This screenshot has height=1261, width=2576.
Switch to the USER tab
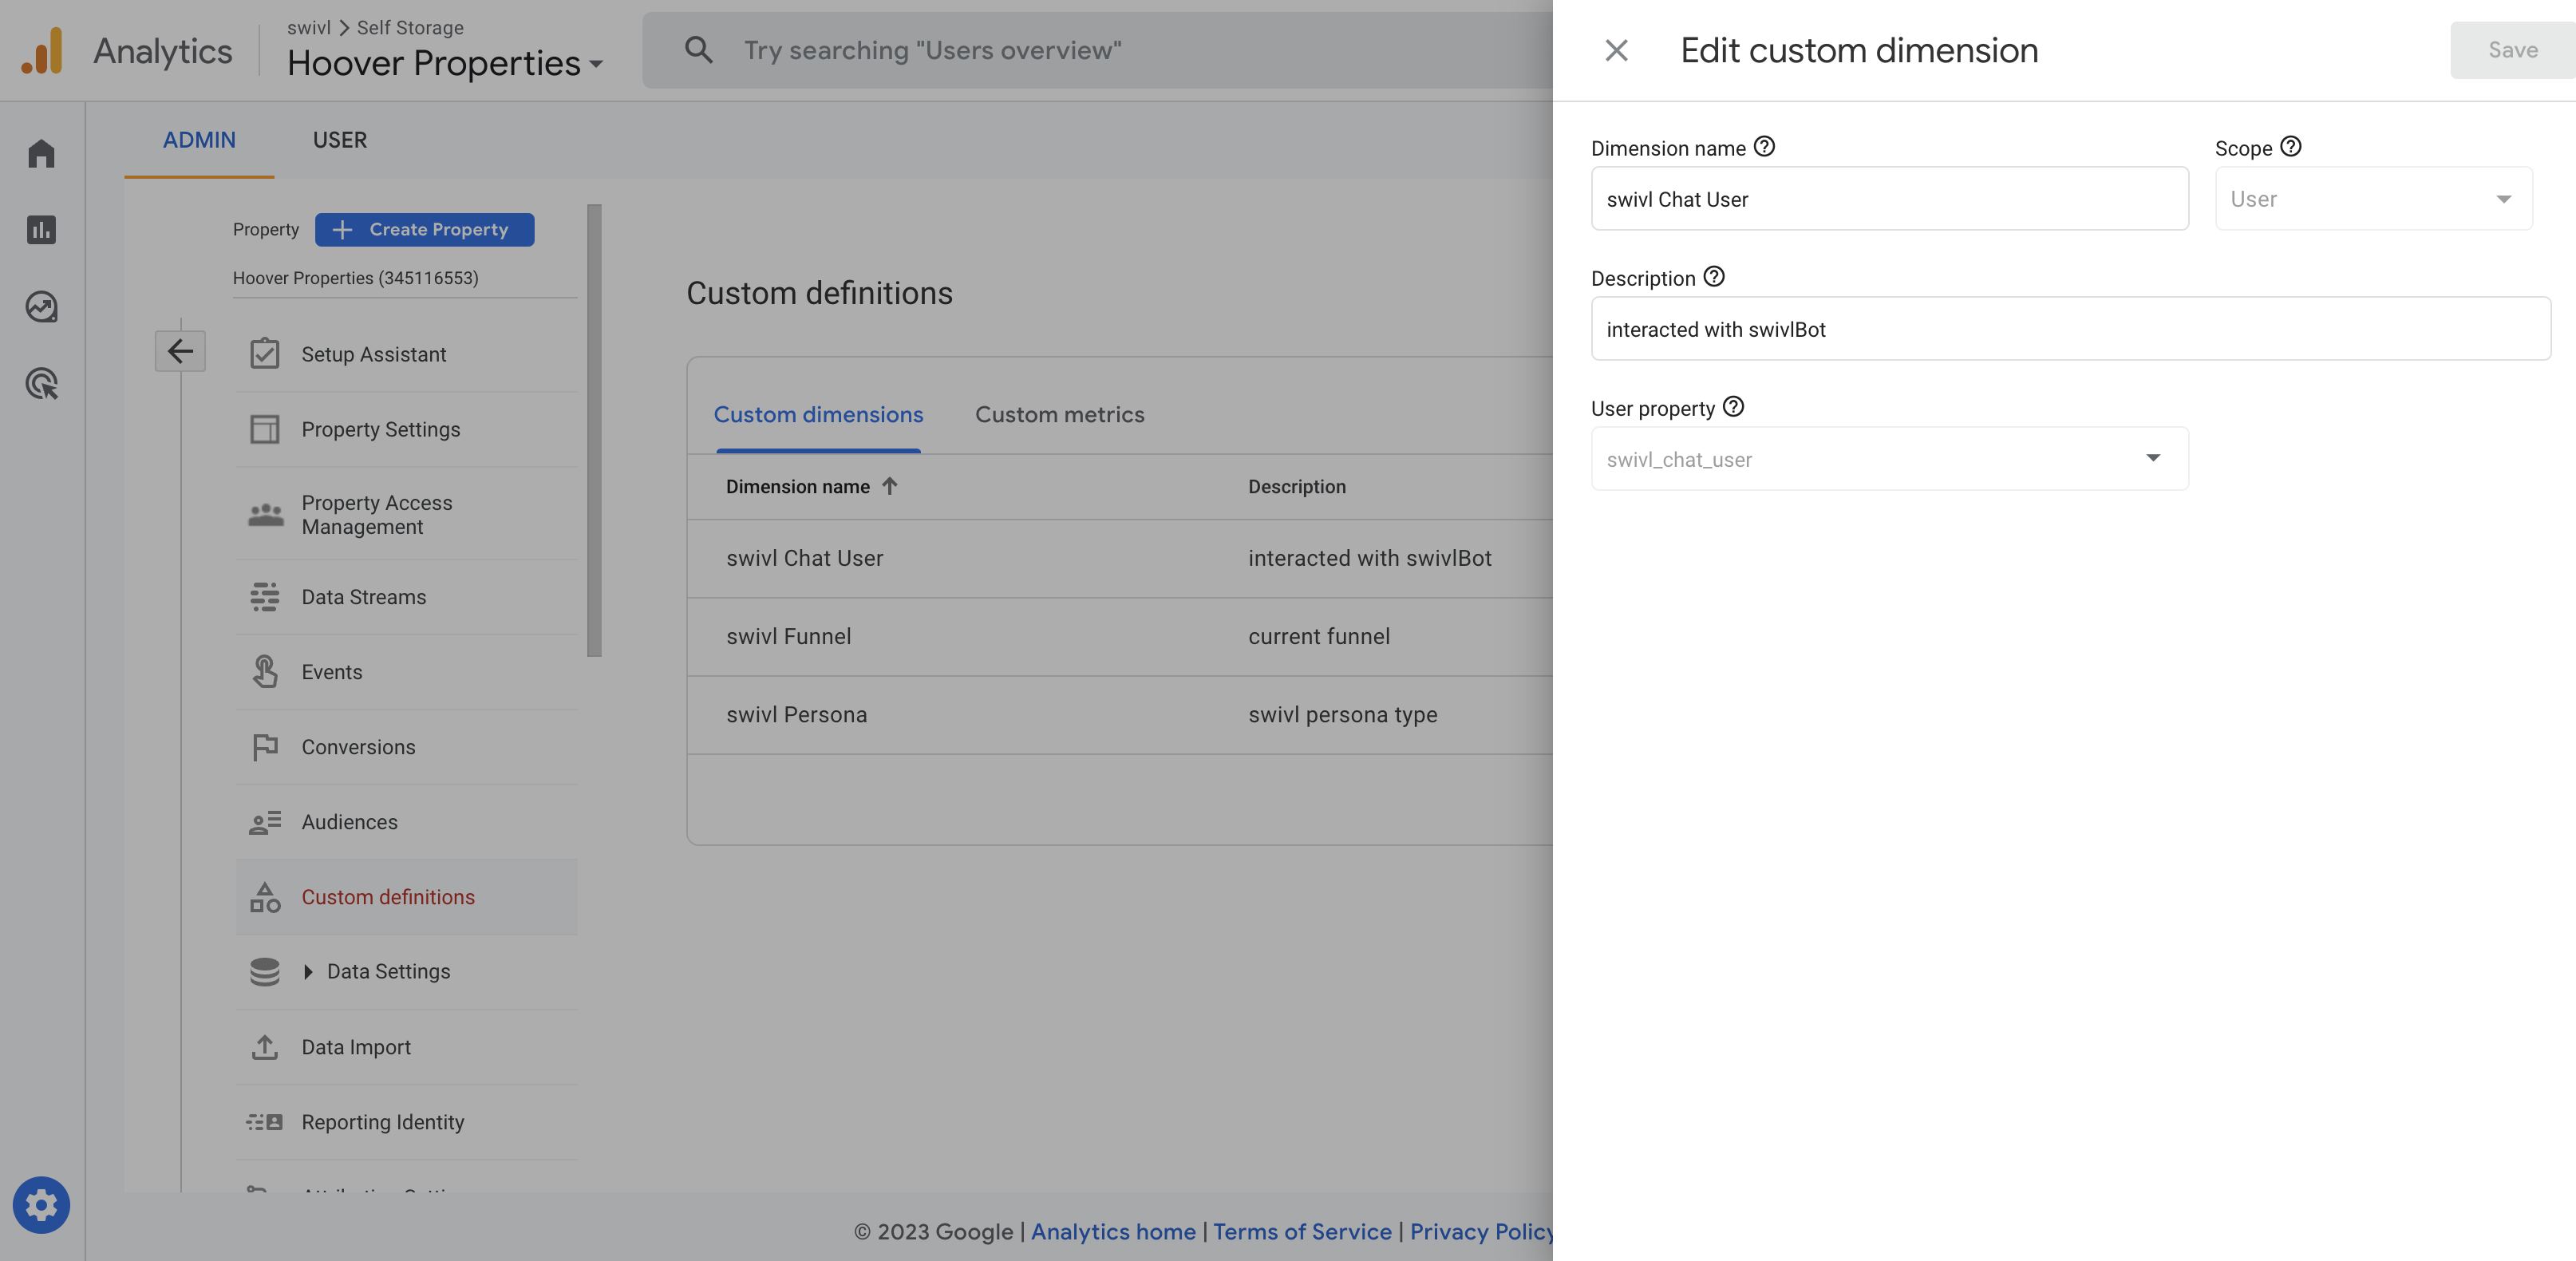[x=339, y=140]
